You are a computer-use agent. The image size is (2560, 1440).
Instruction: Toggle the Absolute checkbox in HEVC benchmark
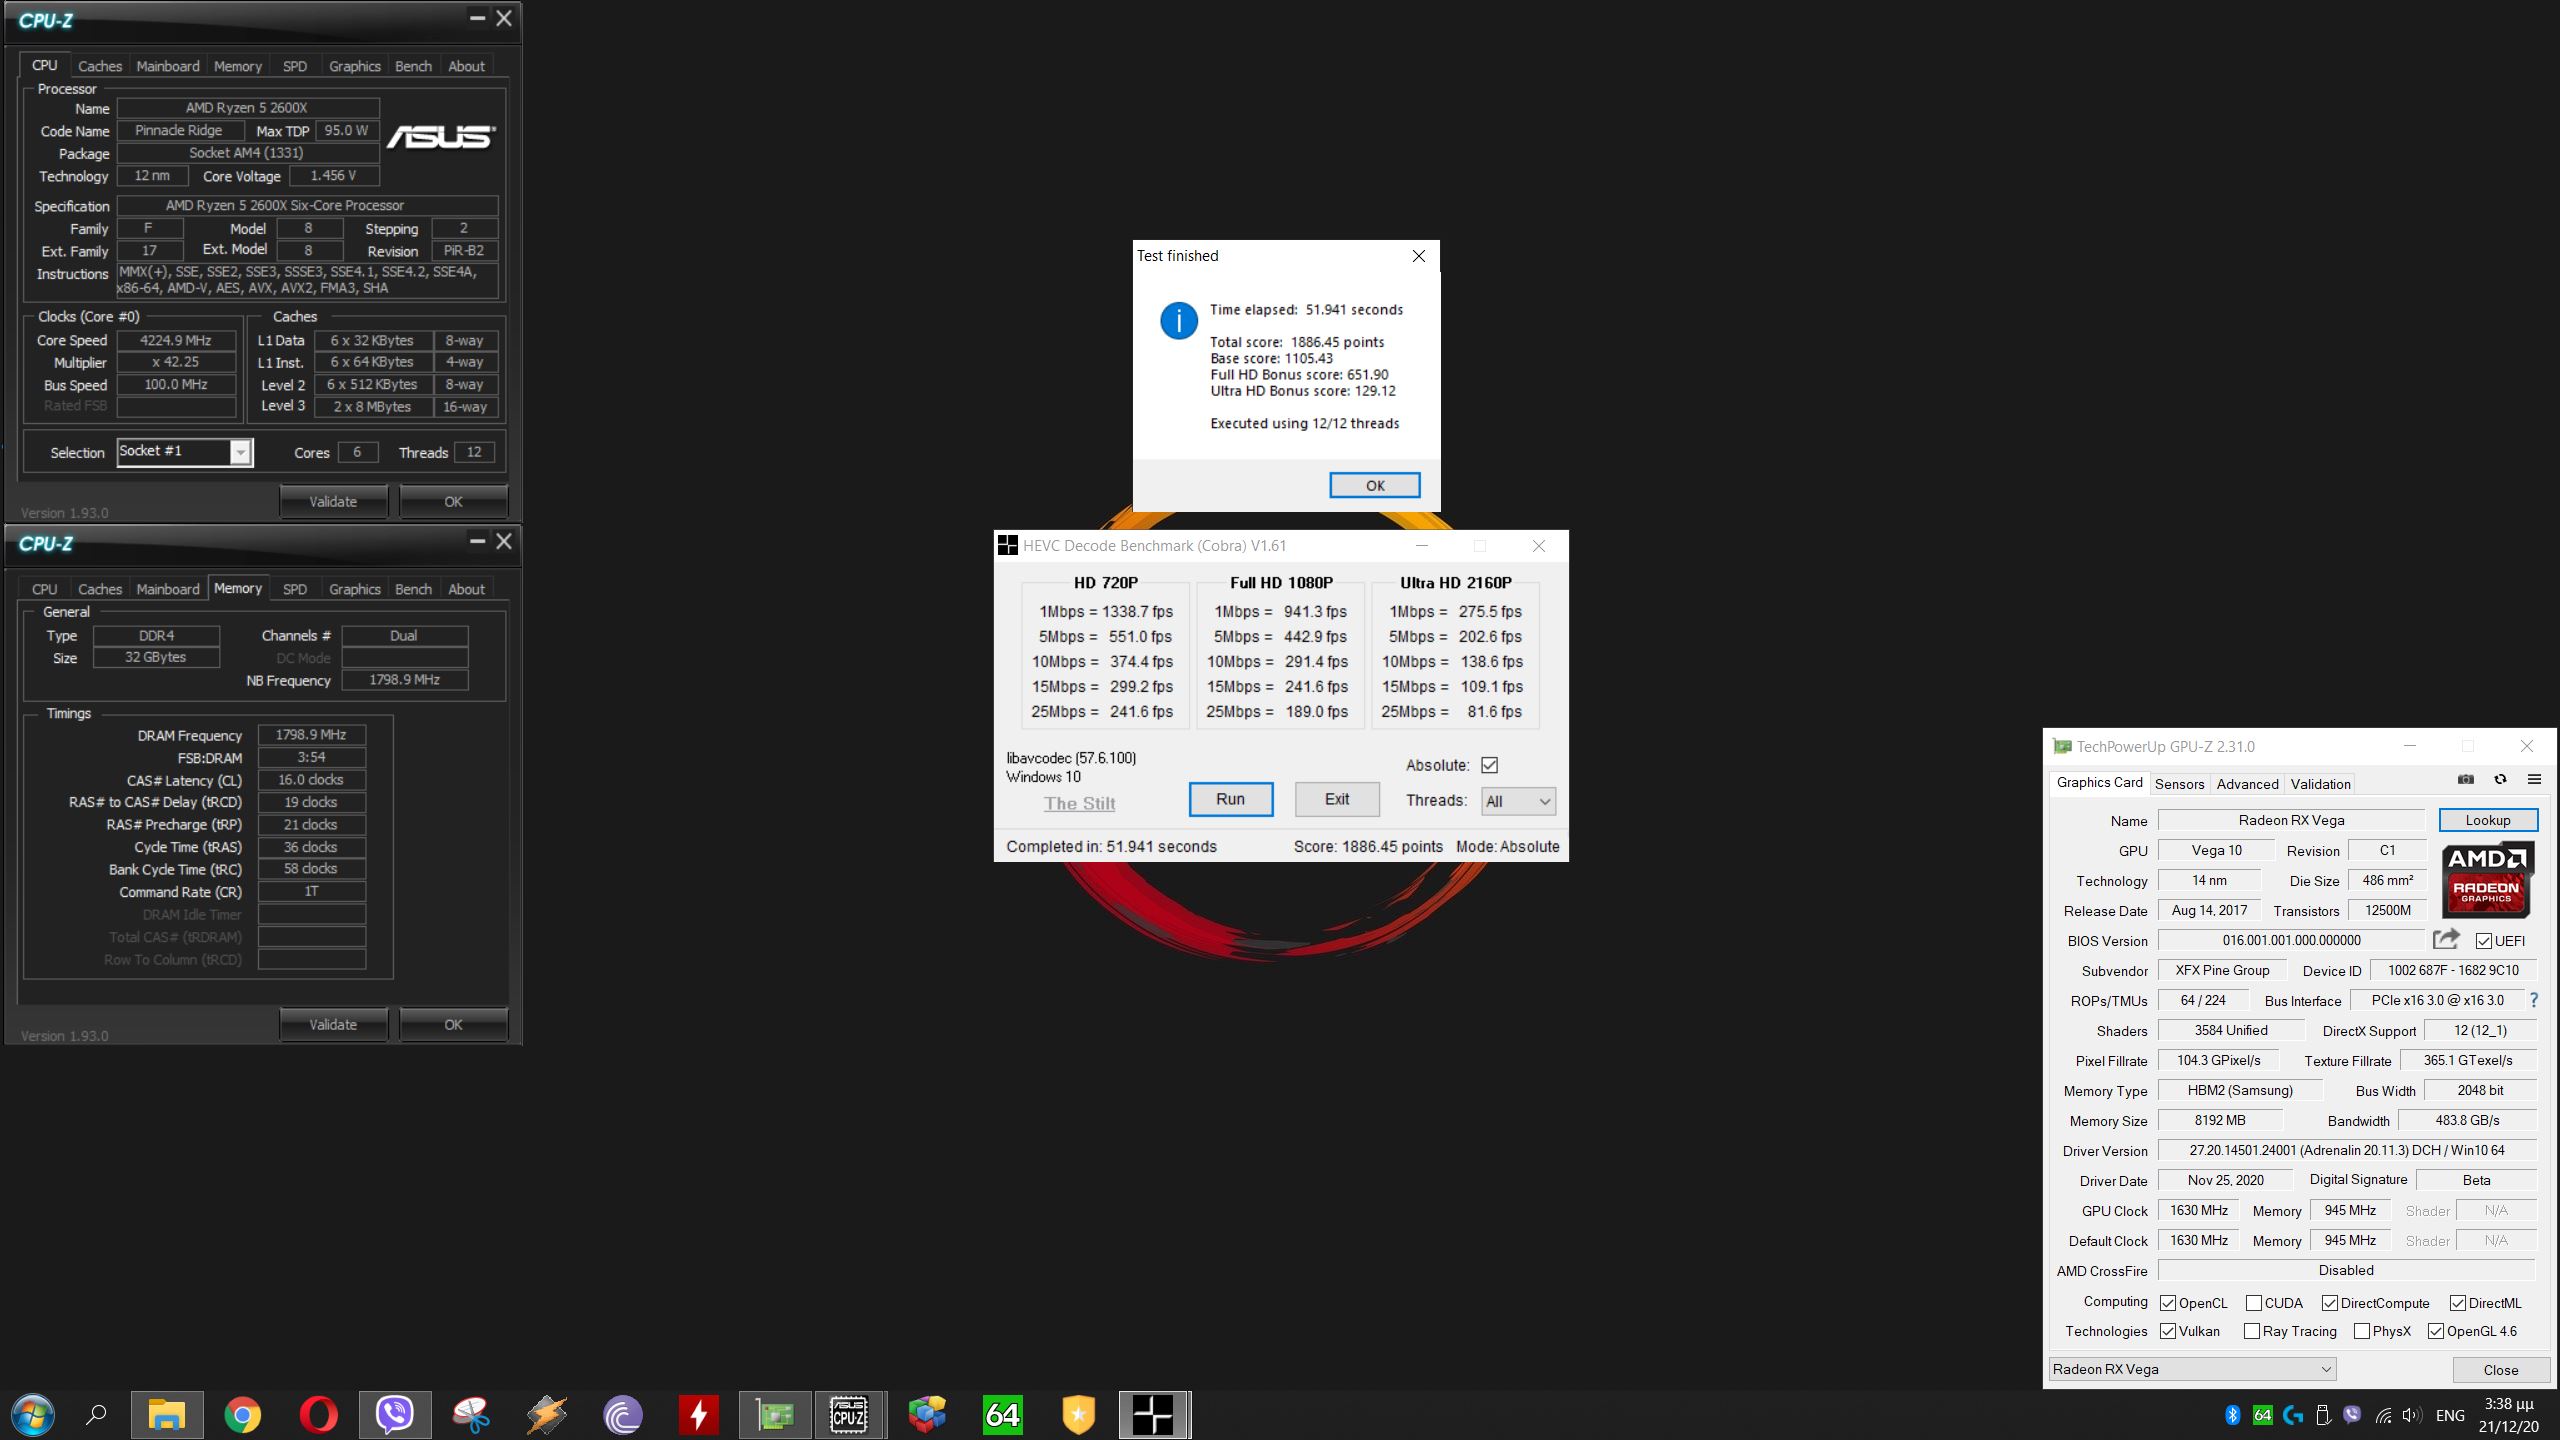pyautogui.click(x=1490, y=765)
